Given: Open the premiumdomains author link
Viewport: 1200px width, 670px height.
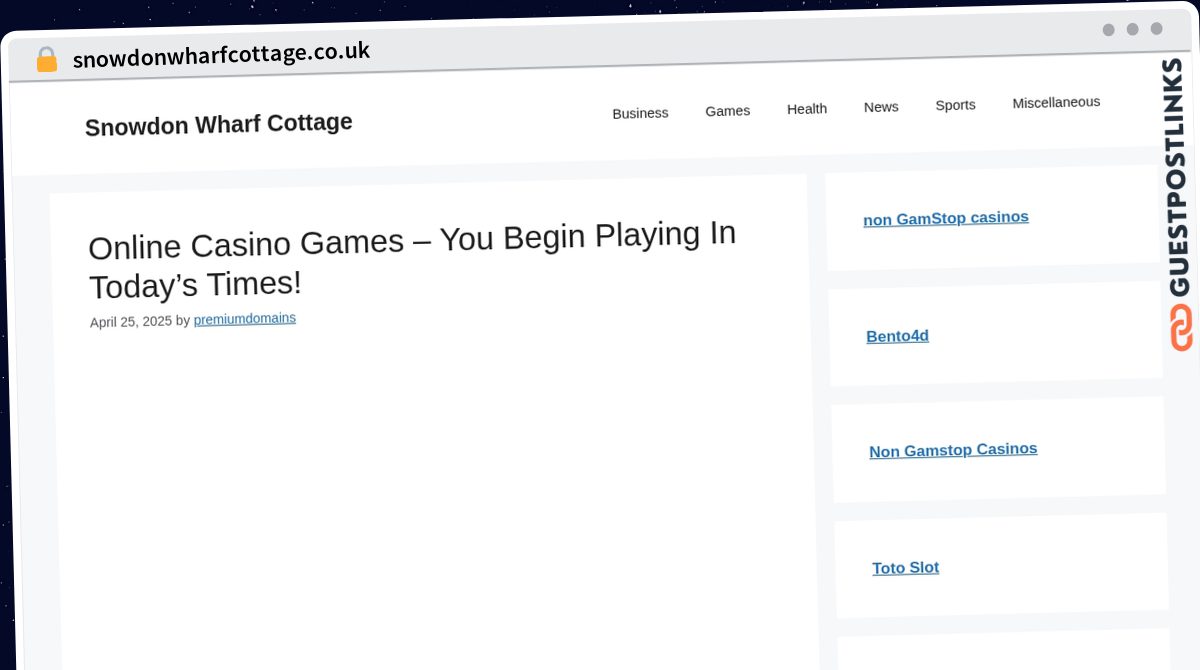Looking at the screenshot, I should point(244,319).
